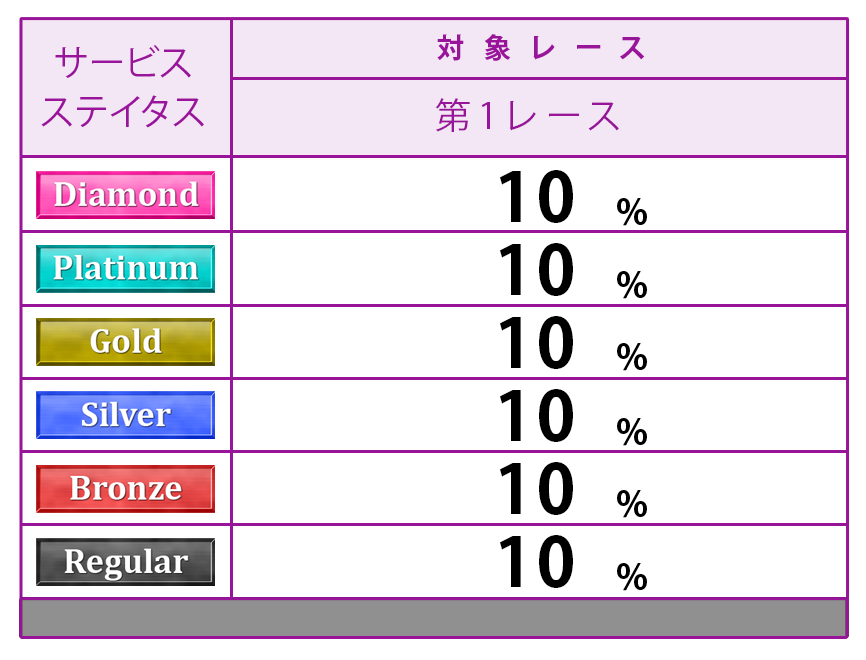
Task: Click the gray bar below the table
Action: click(433, 617)
